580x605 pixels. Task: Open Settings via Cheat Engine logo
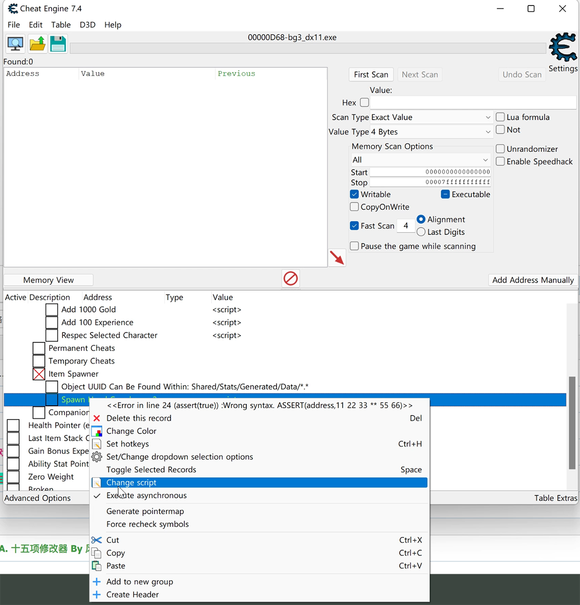point(563,47)
